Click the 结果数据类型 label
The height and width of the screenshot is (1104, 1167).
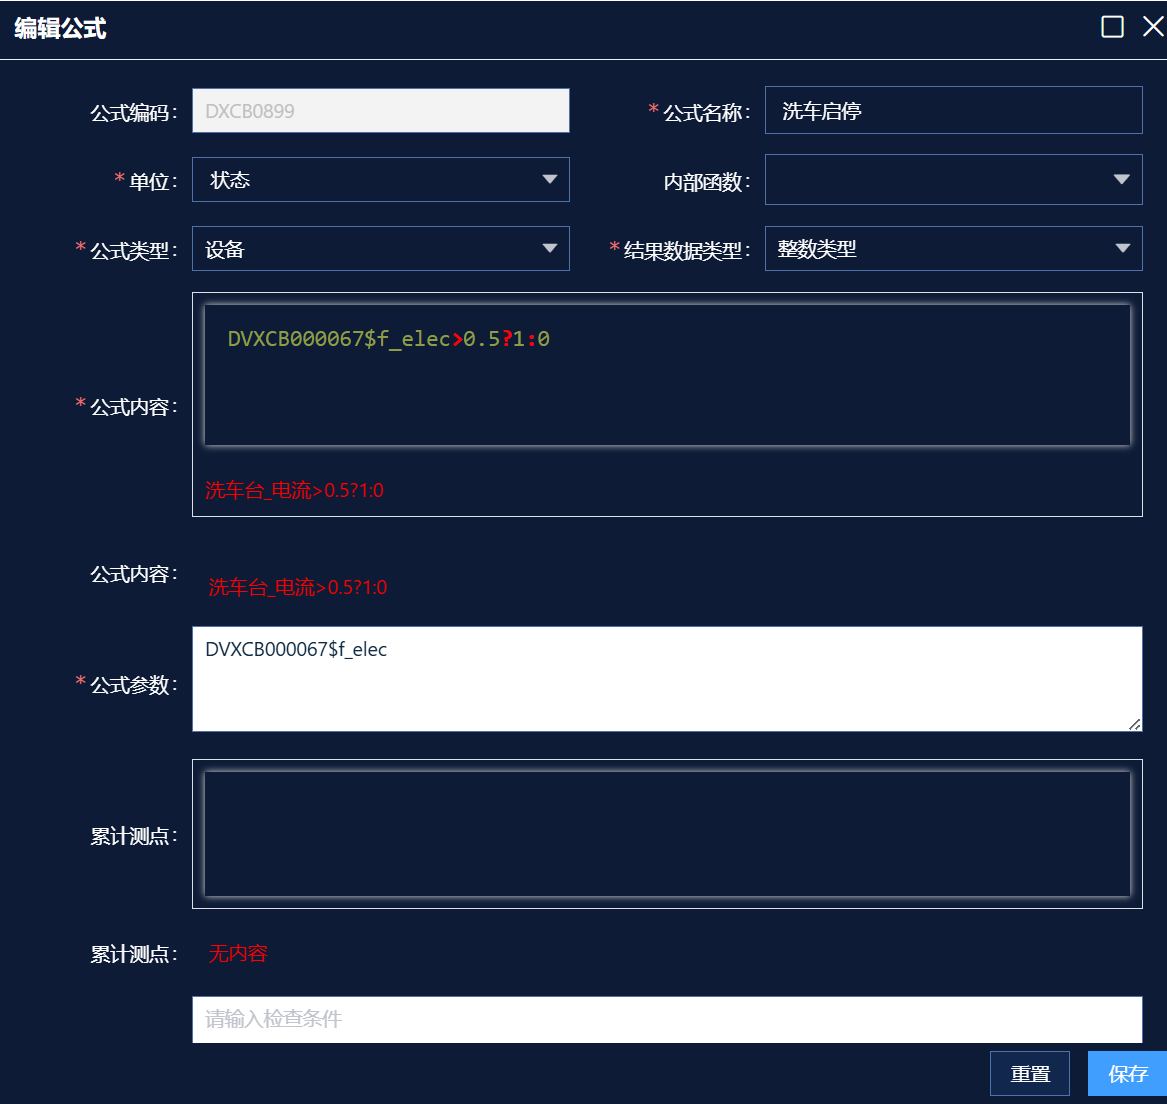pyautogui.click(x=687, y=250)
